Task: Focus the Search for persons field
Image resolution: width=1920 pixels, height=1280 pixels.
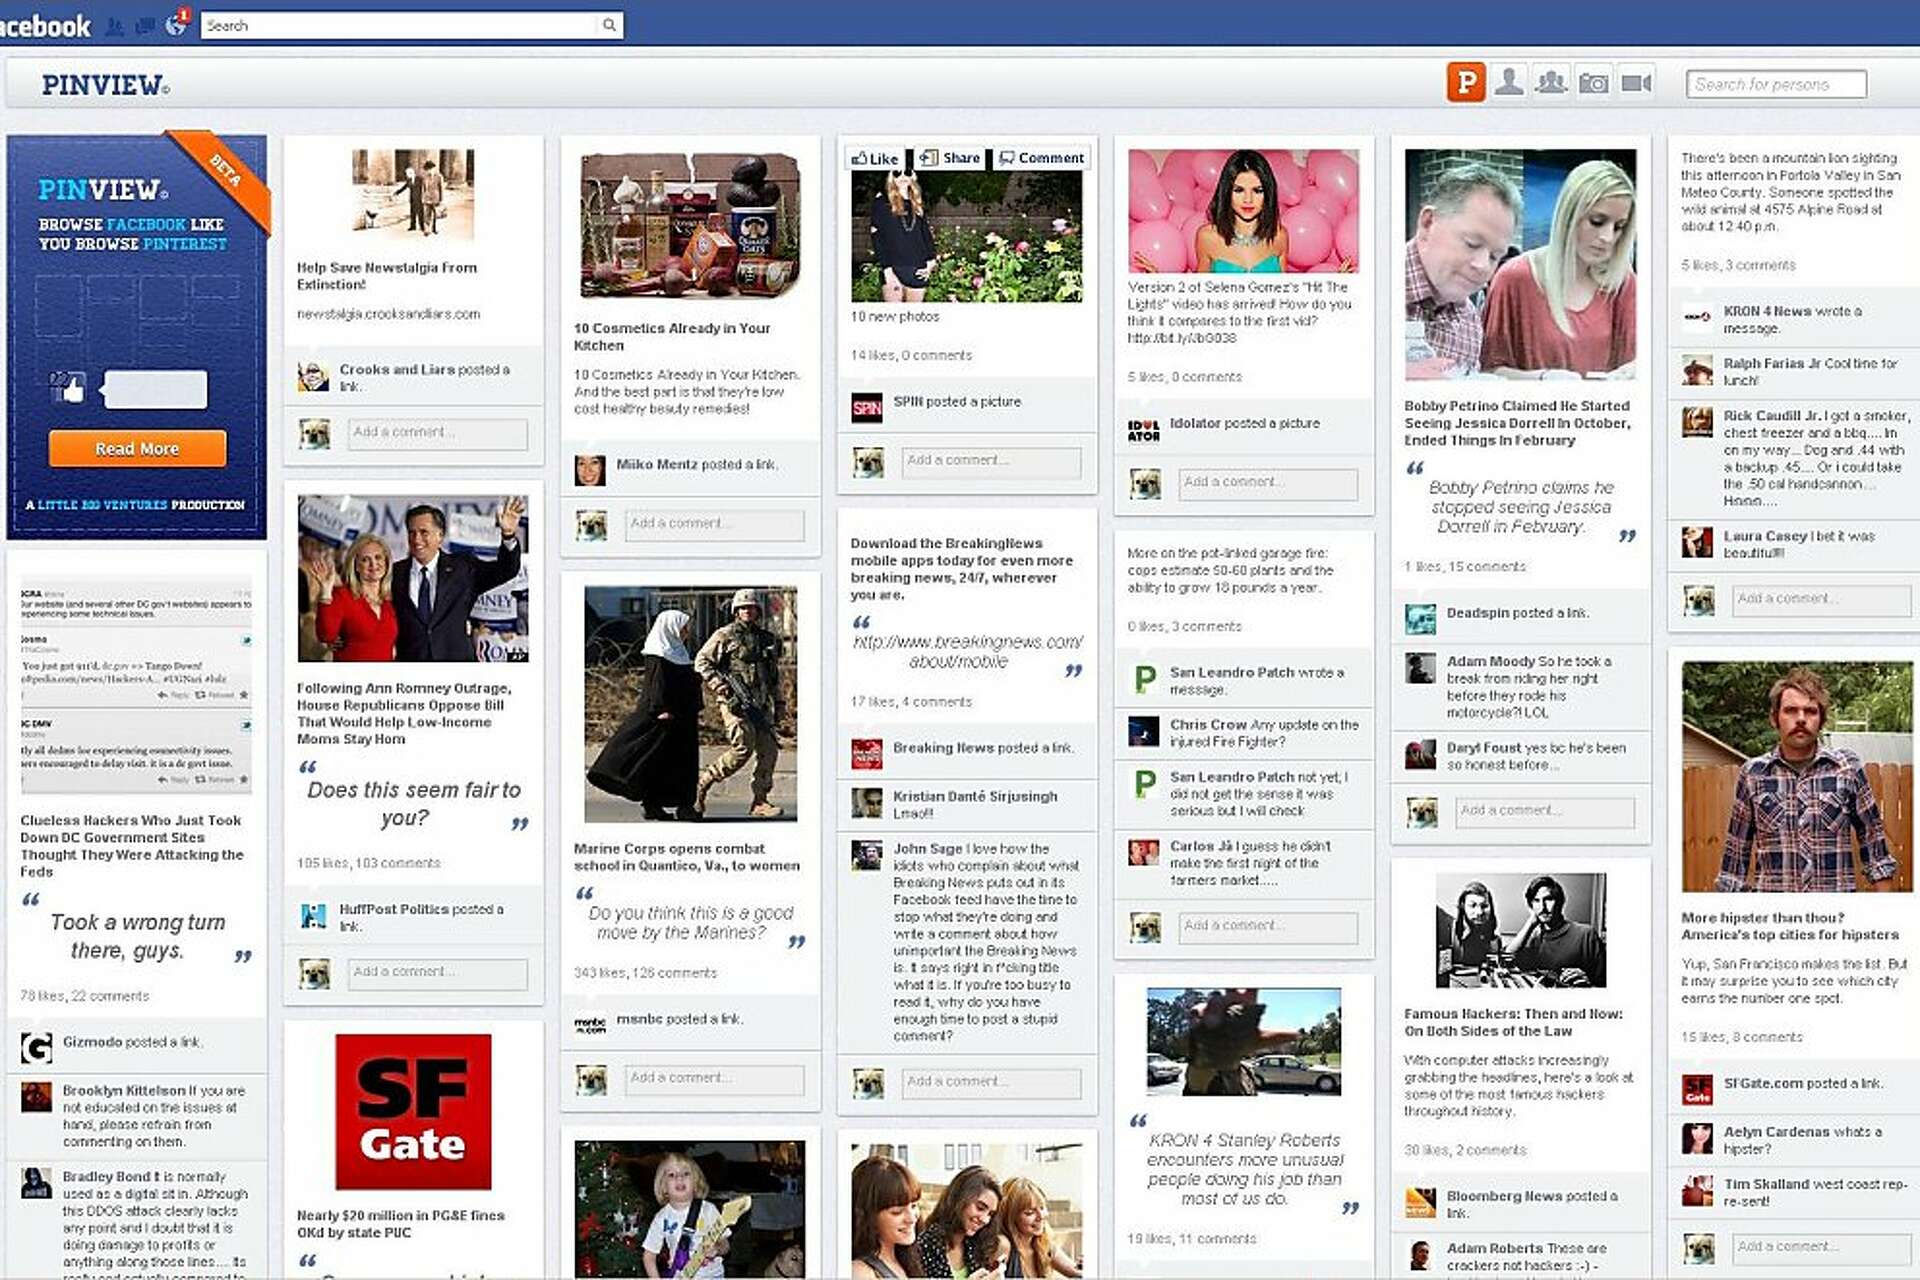Action: [1776, 84]
